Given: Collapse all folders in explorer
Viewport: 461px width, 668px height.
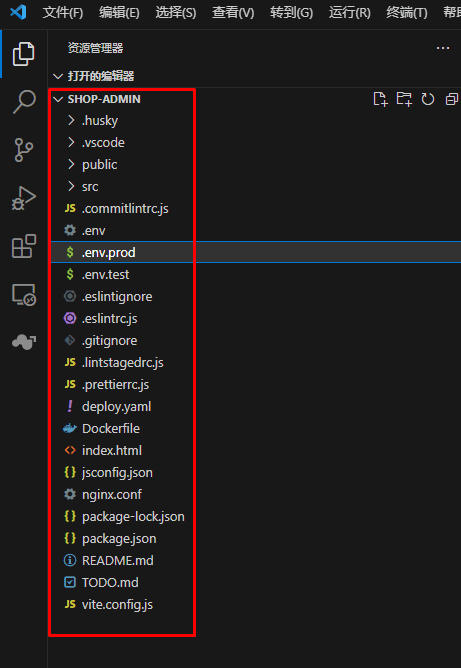Looking at the screenshot, I should click(452, 99).
